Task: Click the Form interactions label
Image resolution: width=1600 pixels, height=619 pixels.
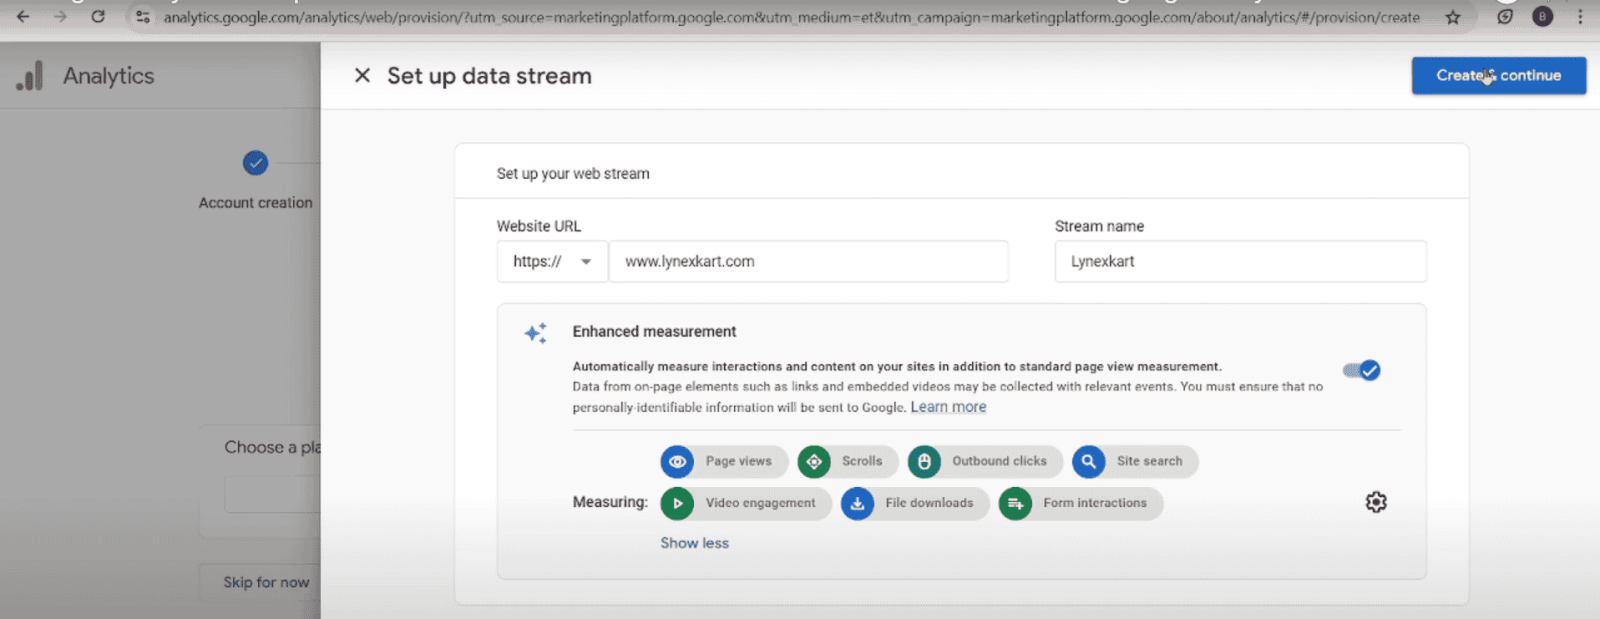Action: tap(1095, 503)
